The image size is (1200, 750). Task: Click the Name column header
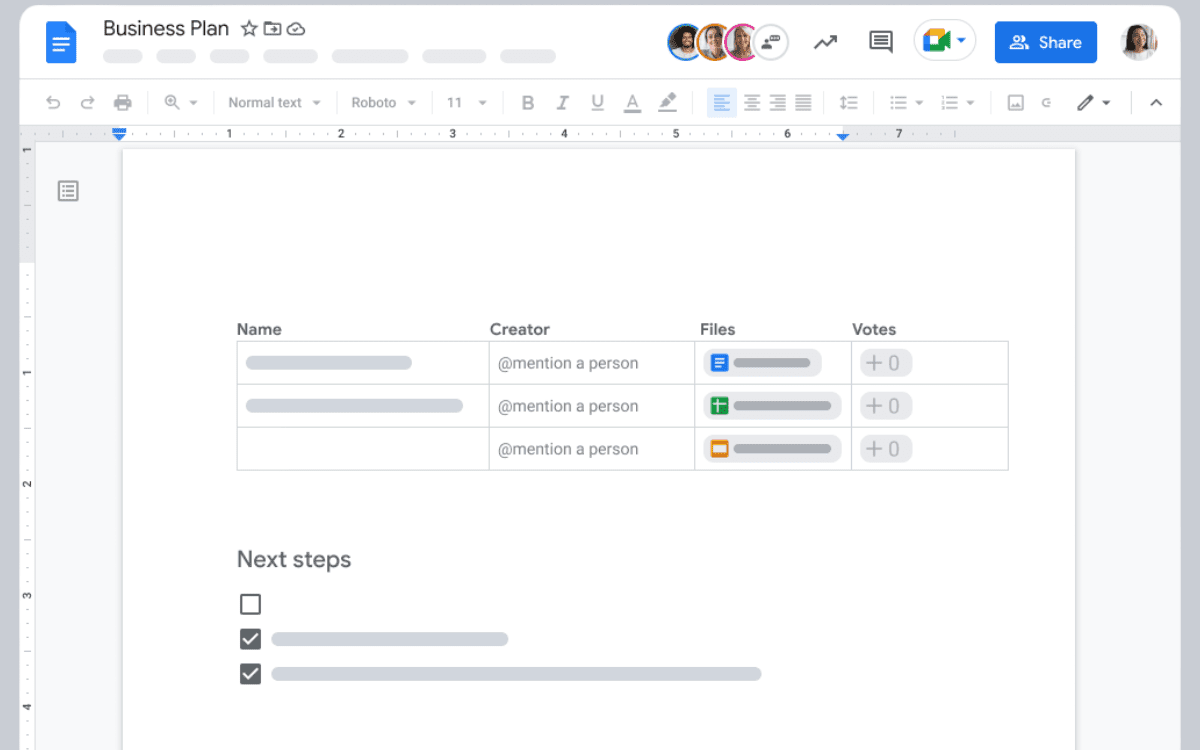click(259, 329)
